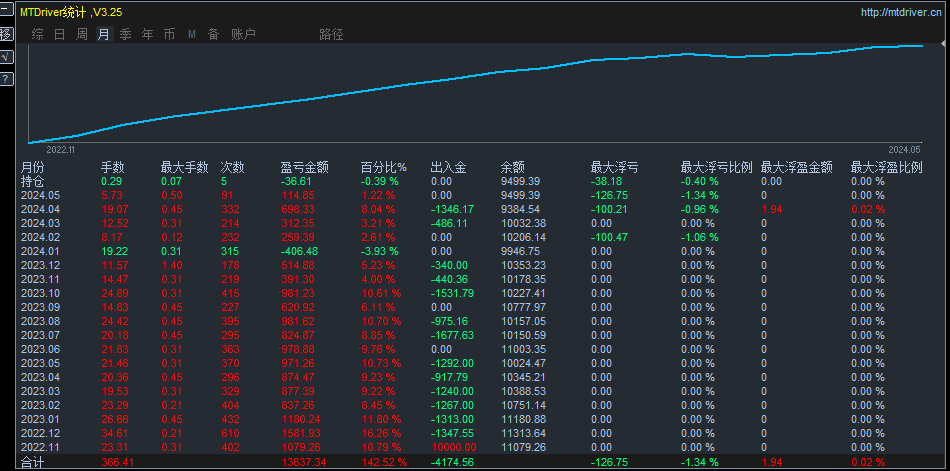The image size is (950, 471).
Task: Click the 最大浮亏比例 column header
Action: (717, 167)
